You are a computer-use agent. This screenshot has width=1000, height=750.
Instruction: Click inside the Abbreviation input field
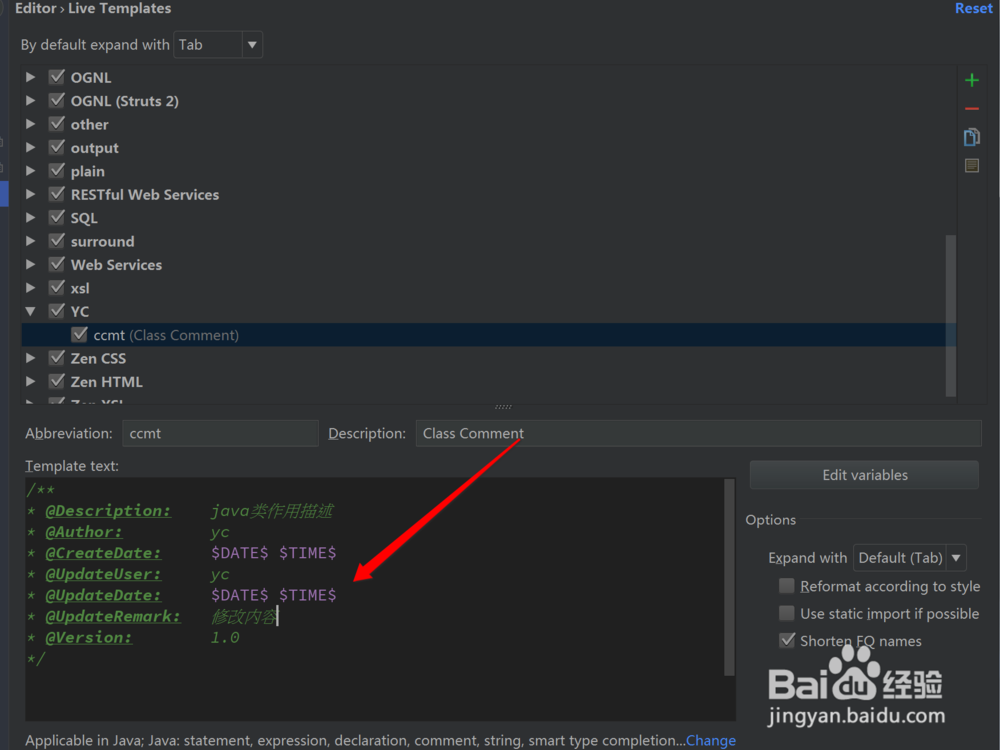click(x=220, y=433)
